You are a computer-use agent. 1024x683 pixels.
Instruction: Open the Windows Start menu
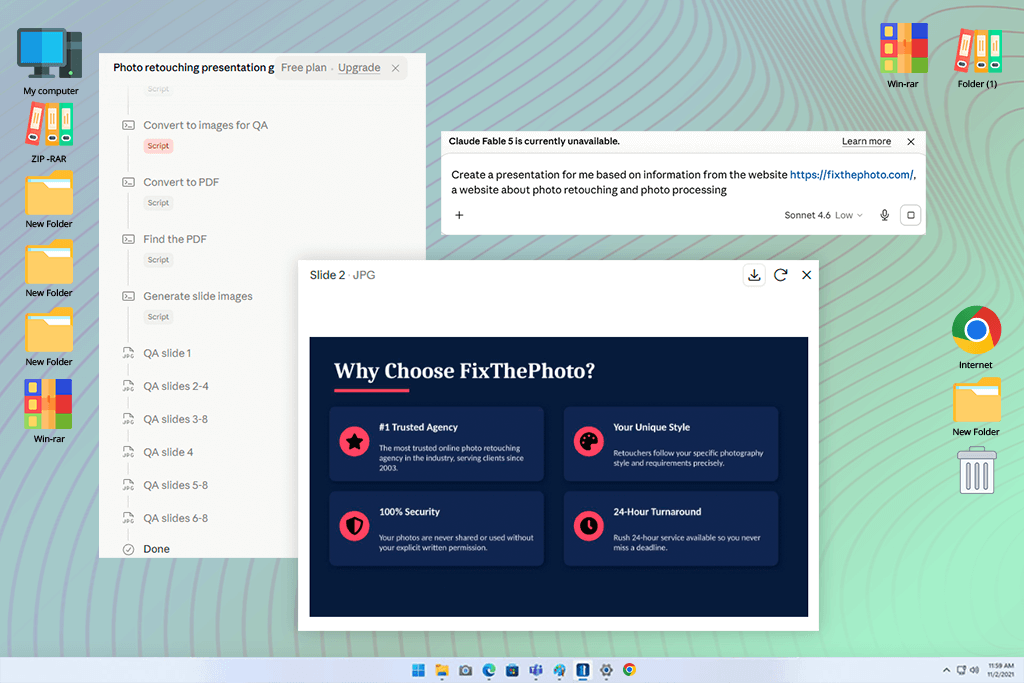[418, 670]
